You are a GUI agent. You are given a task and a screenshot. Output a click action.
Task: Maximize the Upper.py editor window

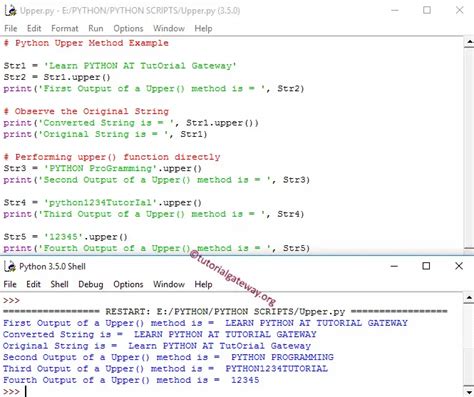(x=427, y=10)
